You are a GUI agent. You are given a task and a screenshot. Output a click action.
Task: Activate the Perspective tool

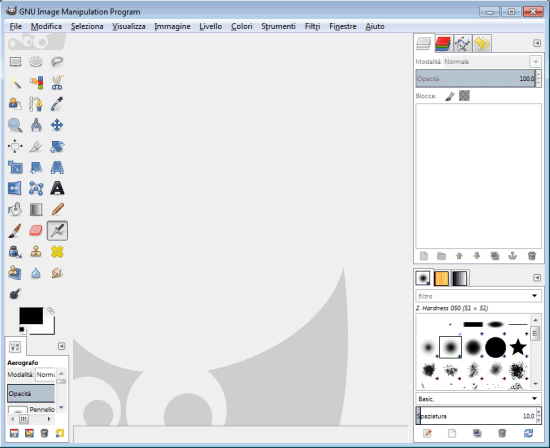[x=57, y=168]
